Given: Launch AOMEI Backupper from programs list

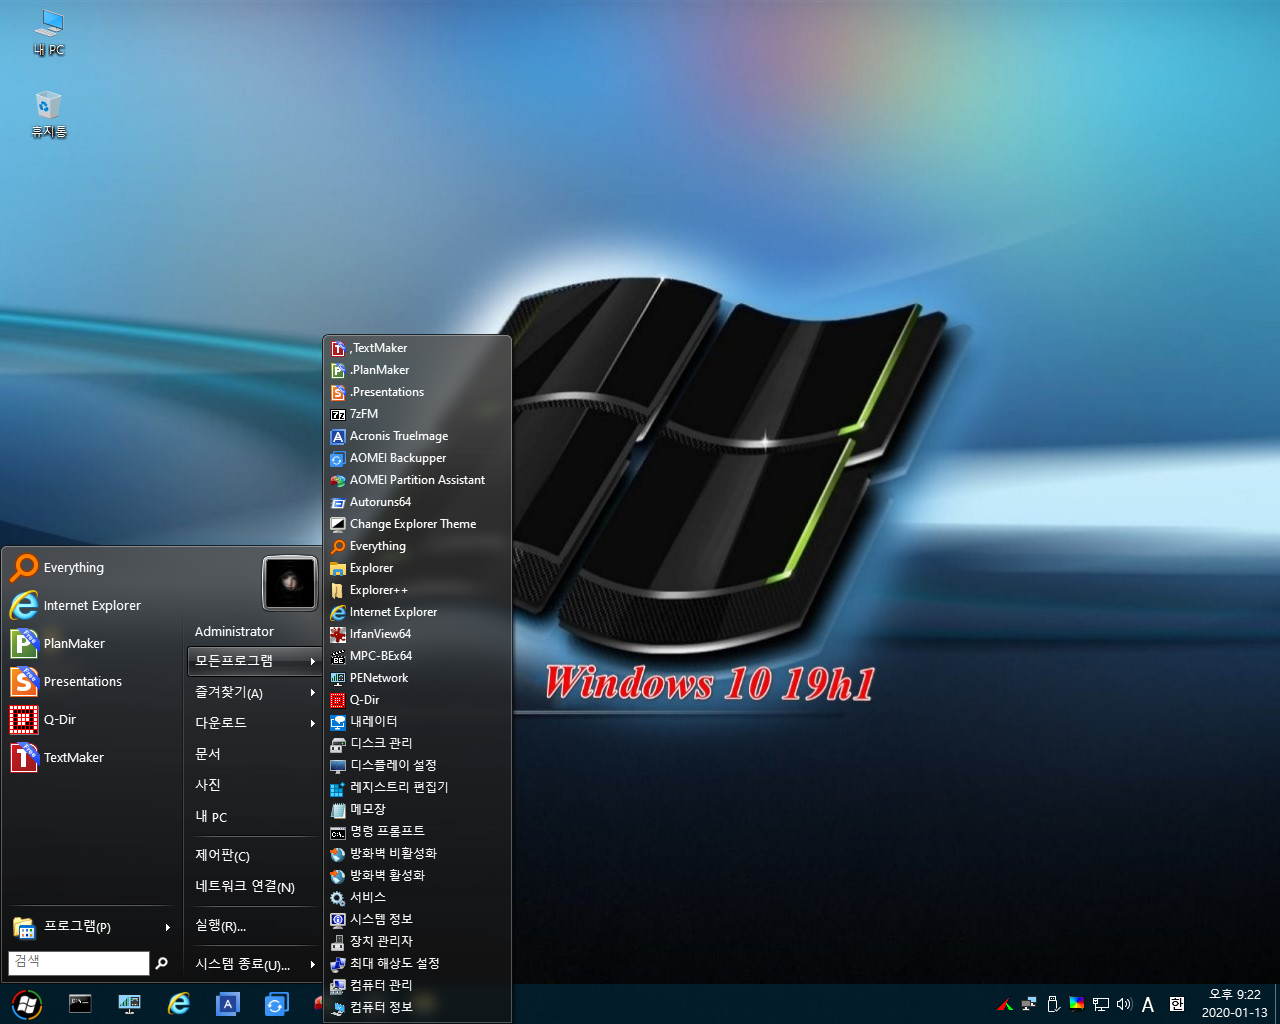Looking at the screenshot, I should pos(417,458).
